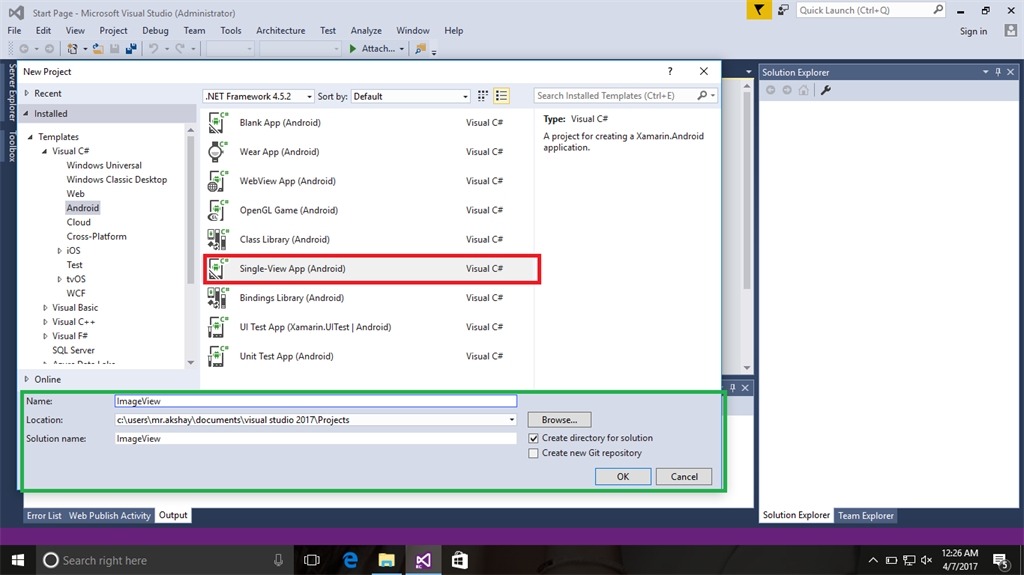Click the feedback icon beside Quick Launch
Viewport: 1024px width, 575px height.
tap(783, 10)
